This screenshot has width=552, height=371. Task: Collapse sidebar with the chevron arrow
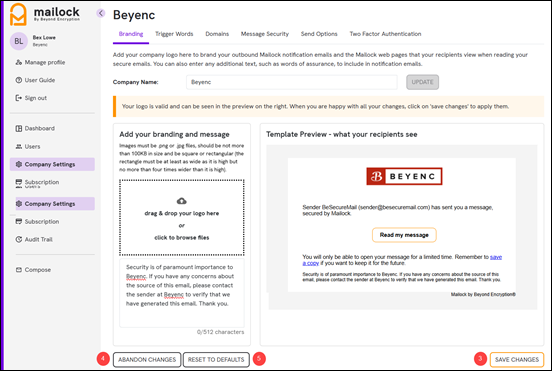coord(101,13)
